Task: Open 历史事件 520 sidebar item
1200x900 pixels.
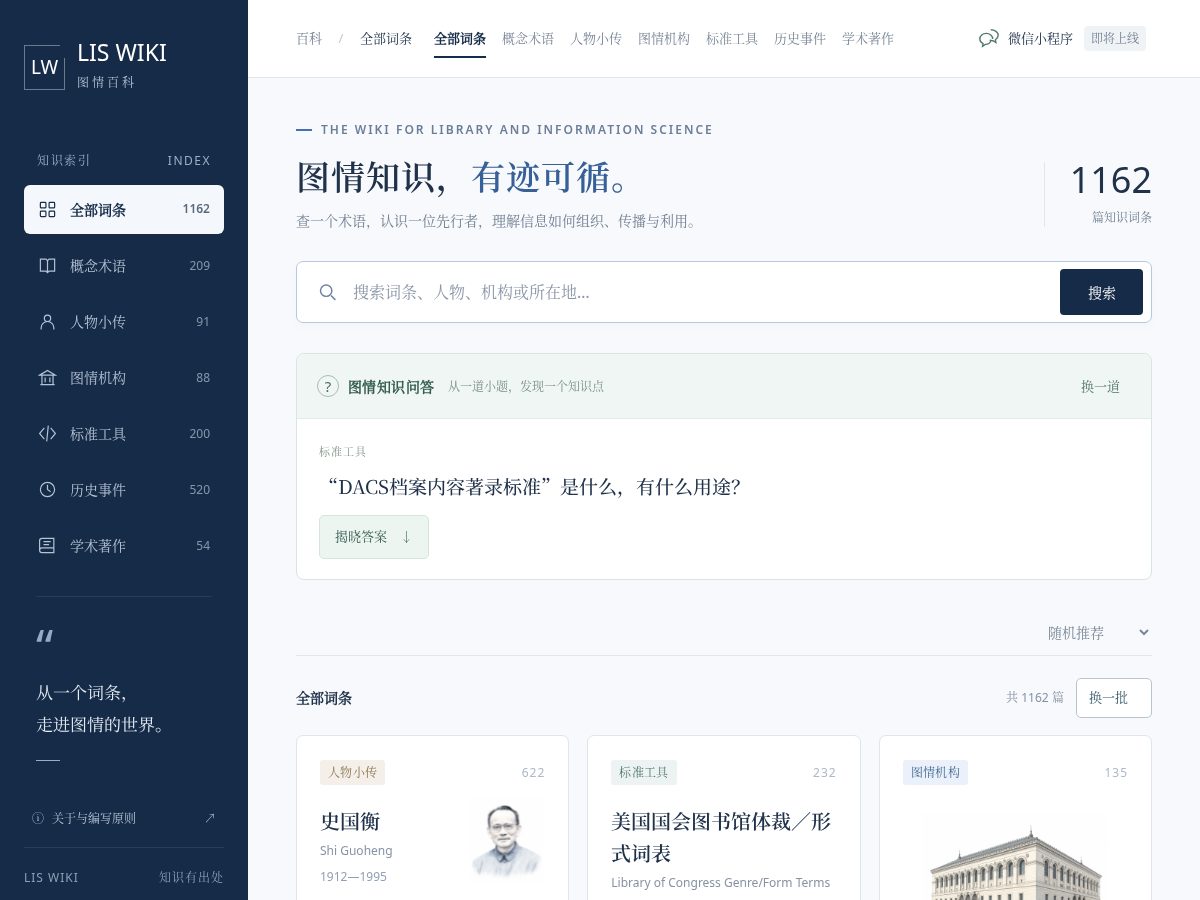Action: (x=124, y=490)
